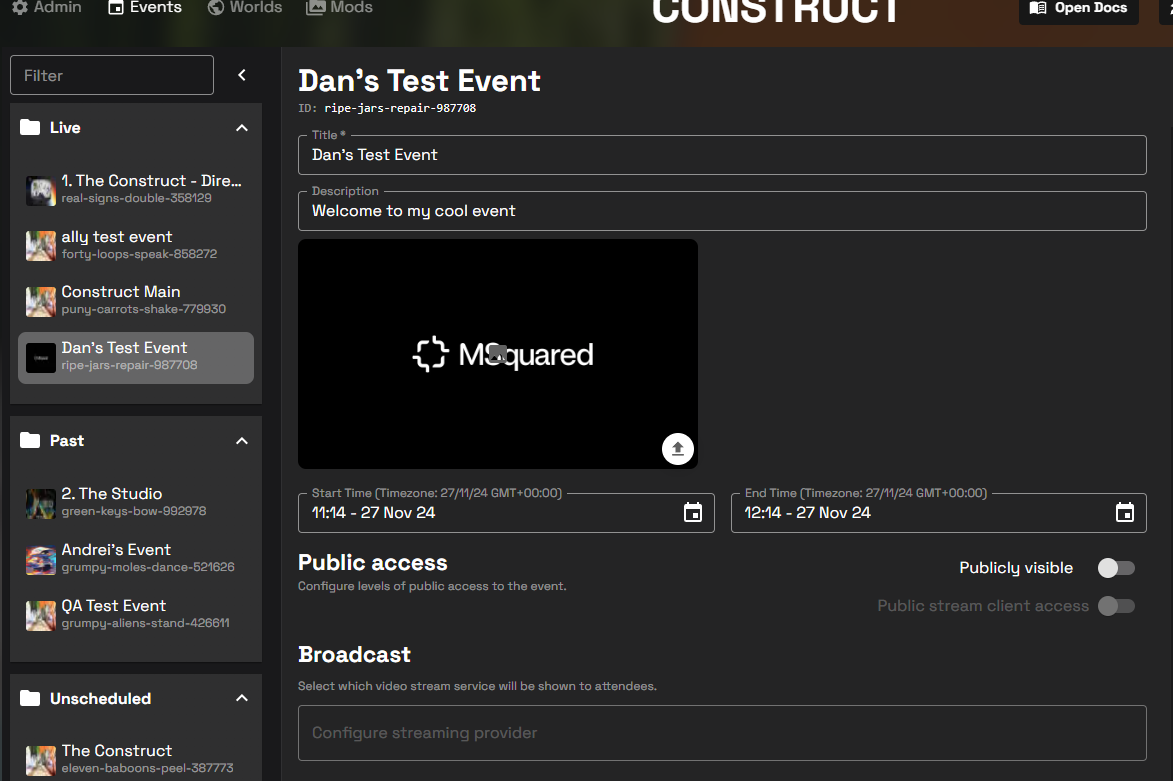The height and width of the screenshot is (781, 1173).
Task: Select the Construct Main event
Action: click(x=135, y=300)
